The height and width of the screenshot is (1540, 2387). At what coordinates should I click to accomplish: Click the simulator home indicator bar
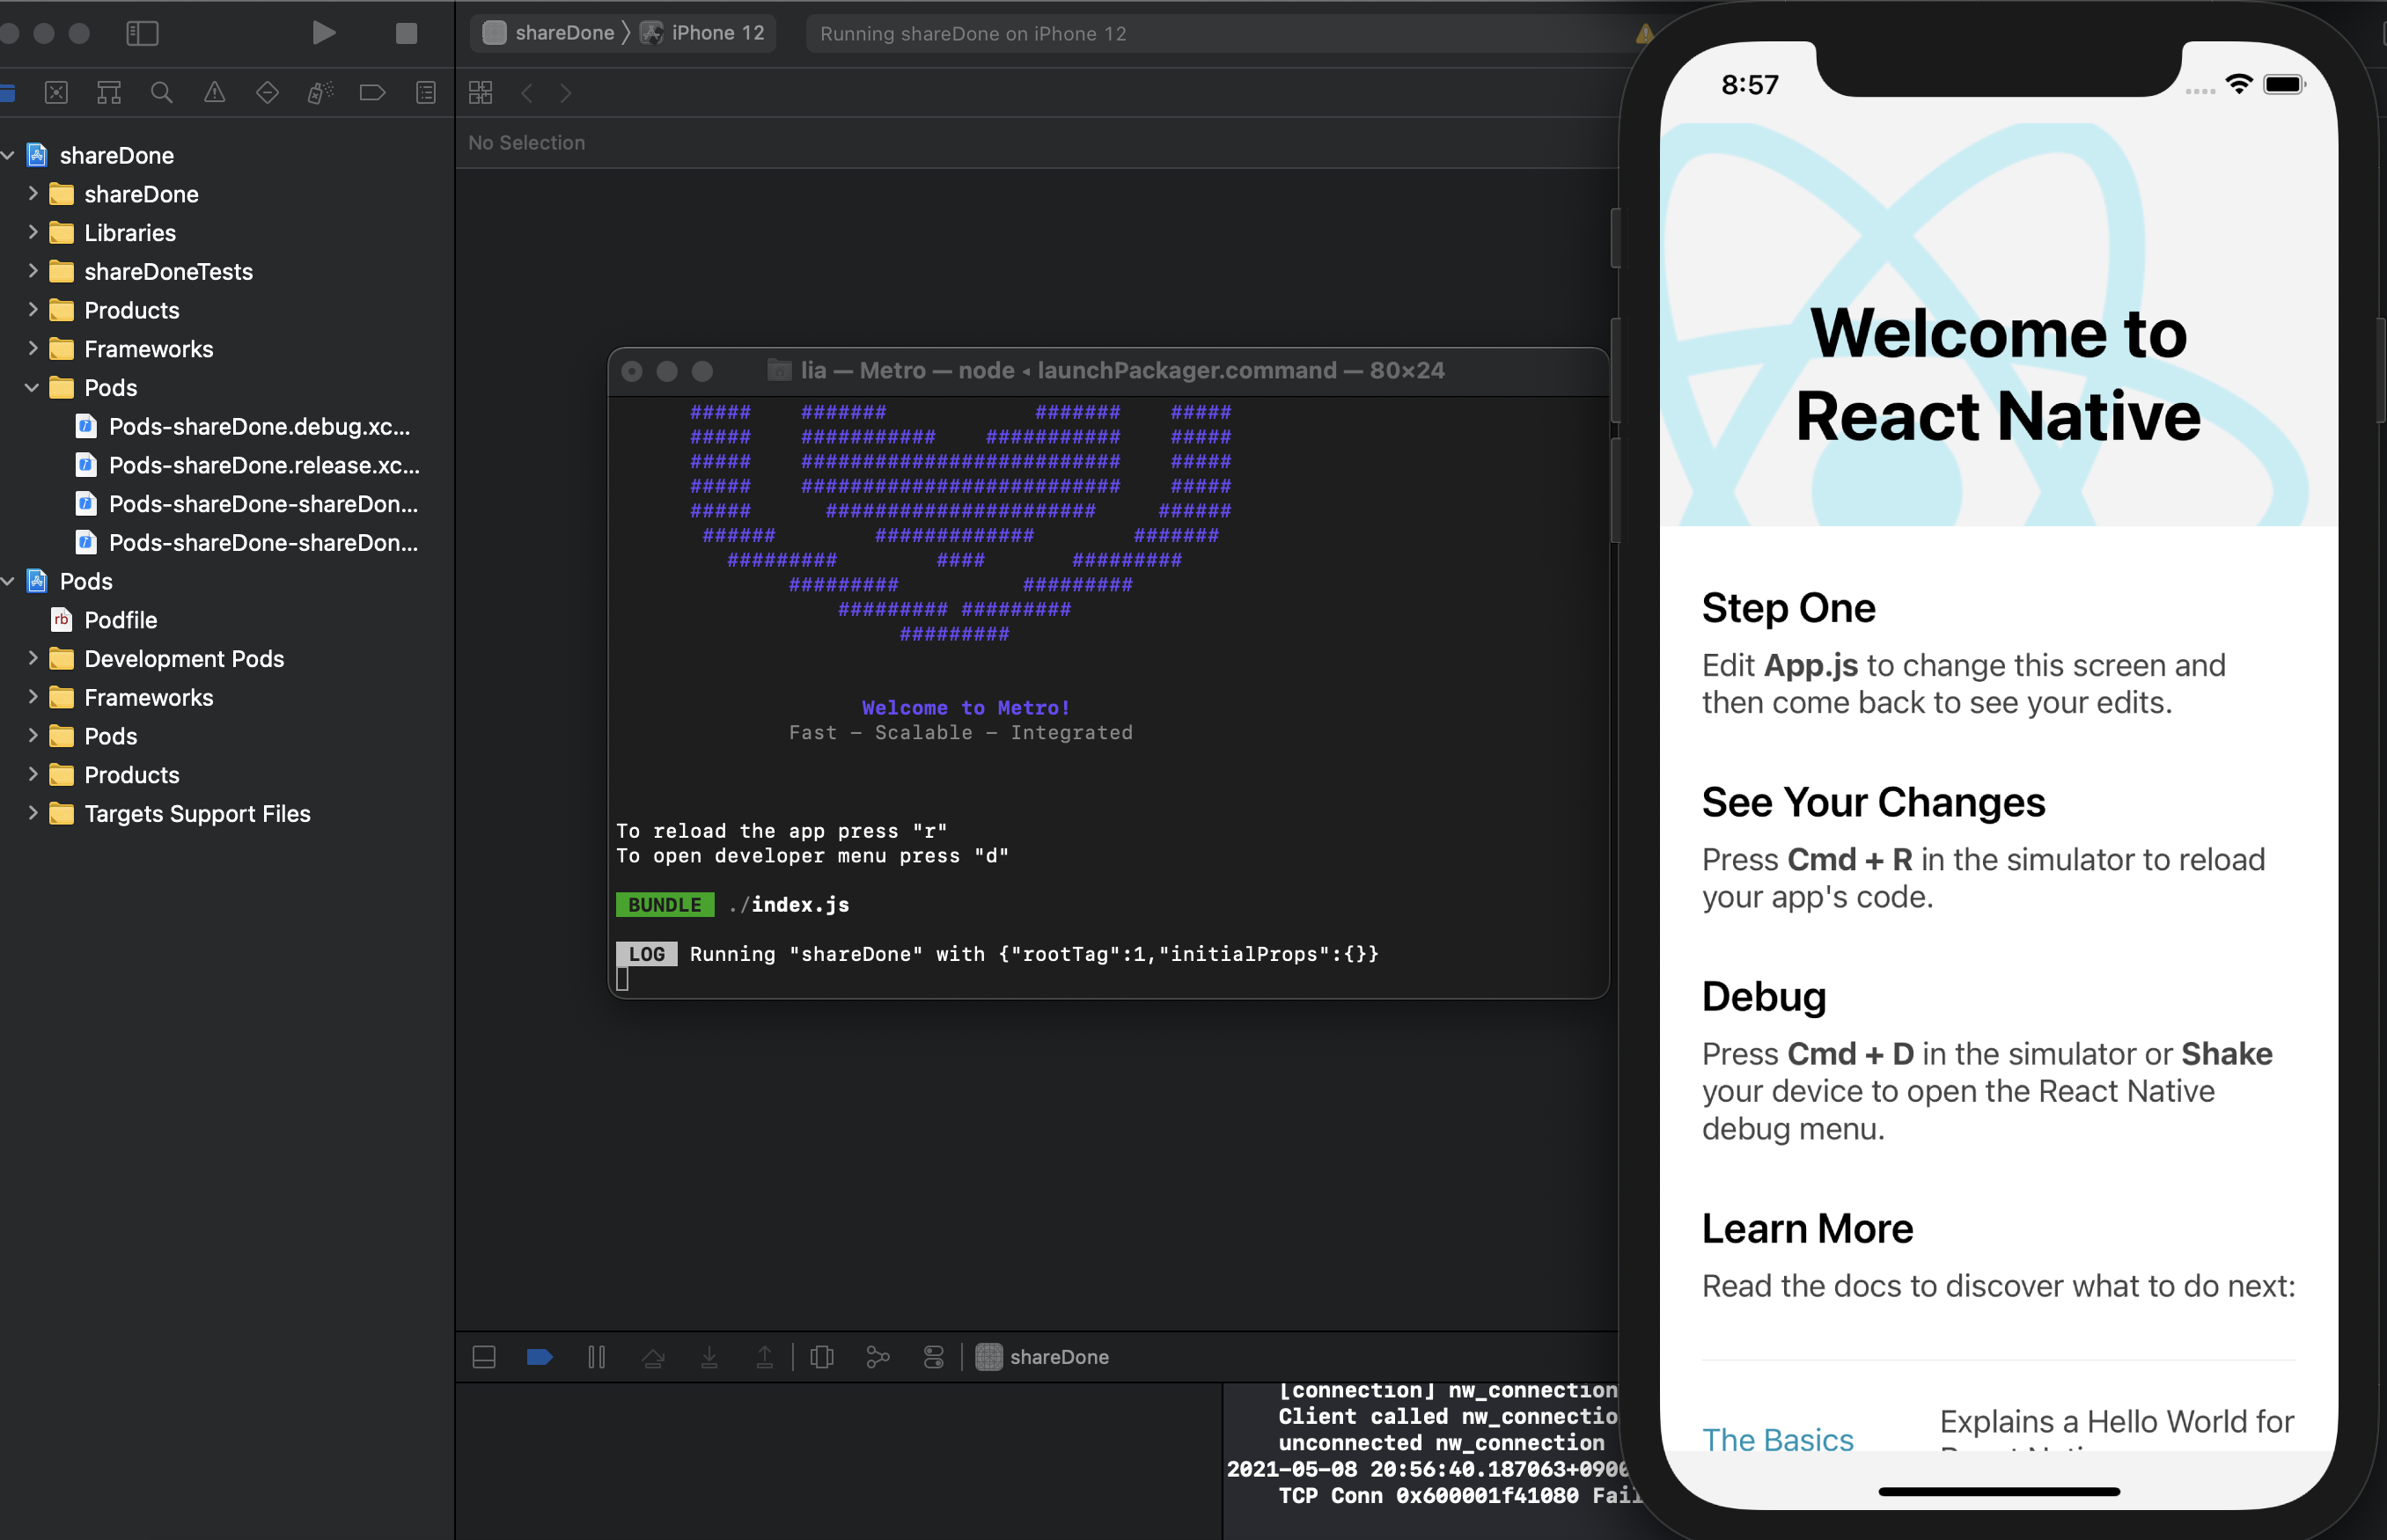tap(1998, 1491)
